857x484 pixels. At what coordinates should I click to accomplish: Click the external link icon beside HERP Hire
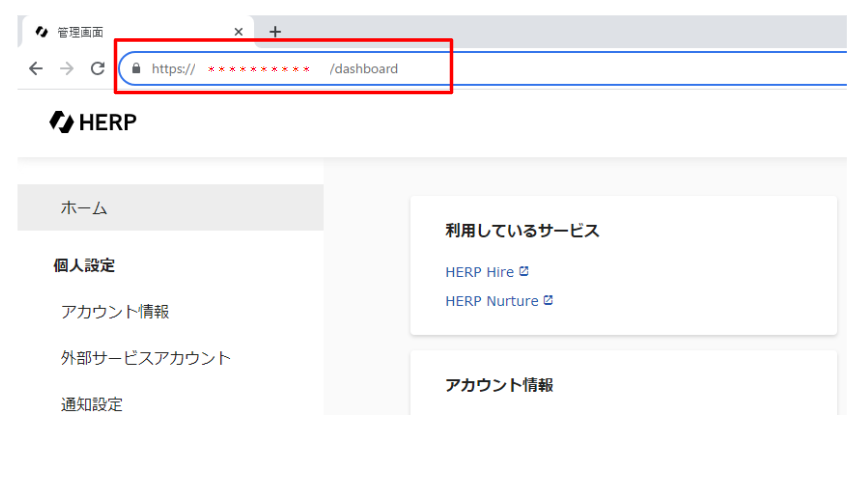coord(523,271)
